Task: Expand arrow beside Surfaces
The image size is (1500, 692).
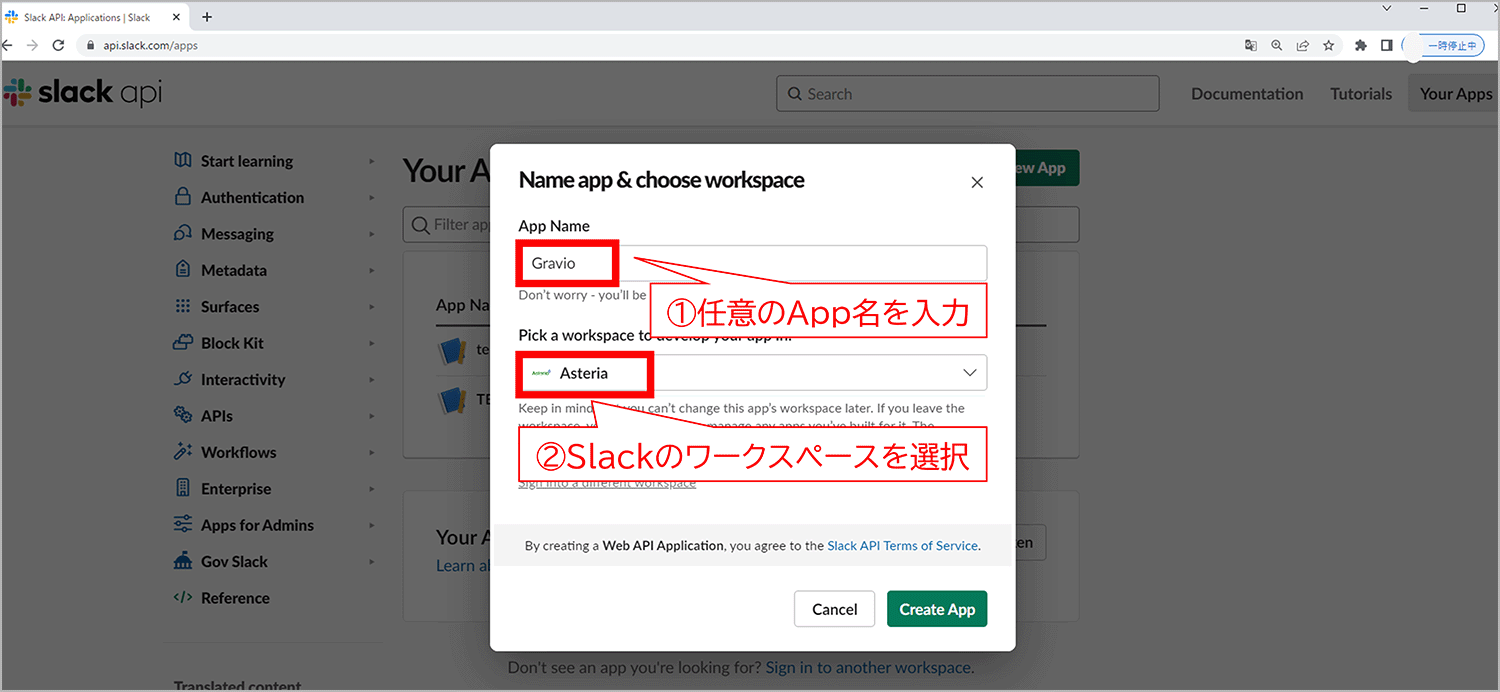Action: pyautogui.click(x=371, y=307)
